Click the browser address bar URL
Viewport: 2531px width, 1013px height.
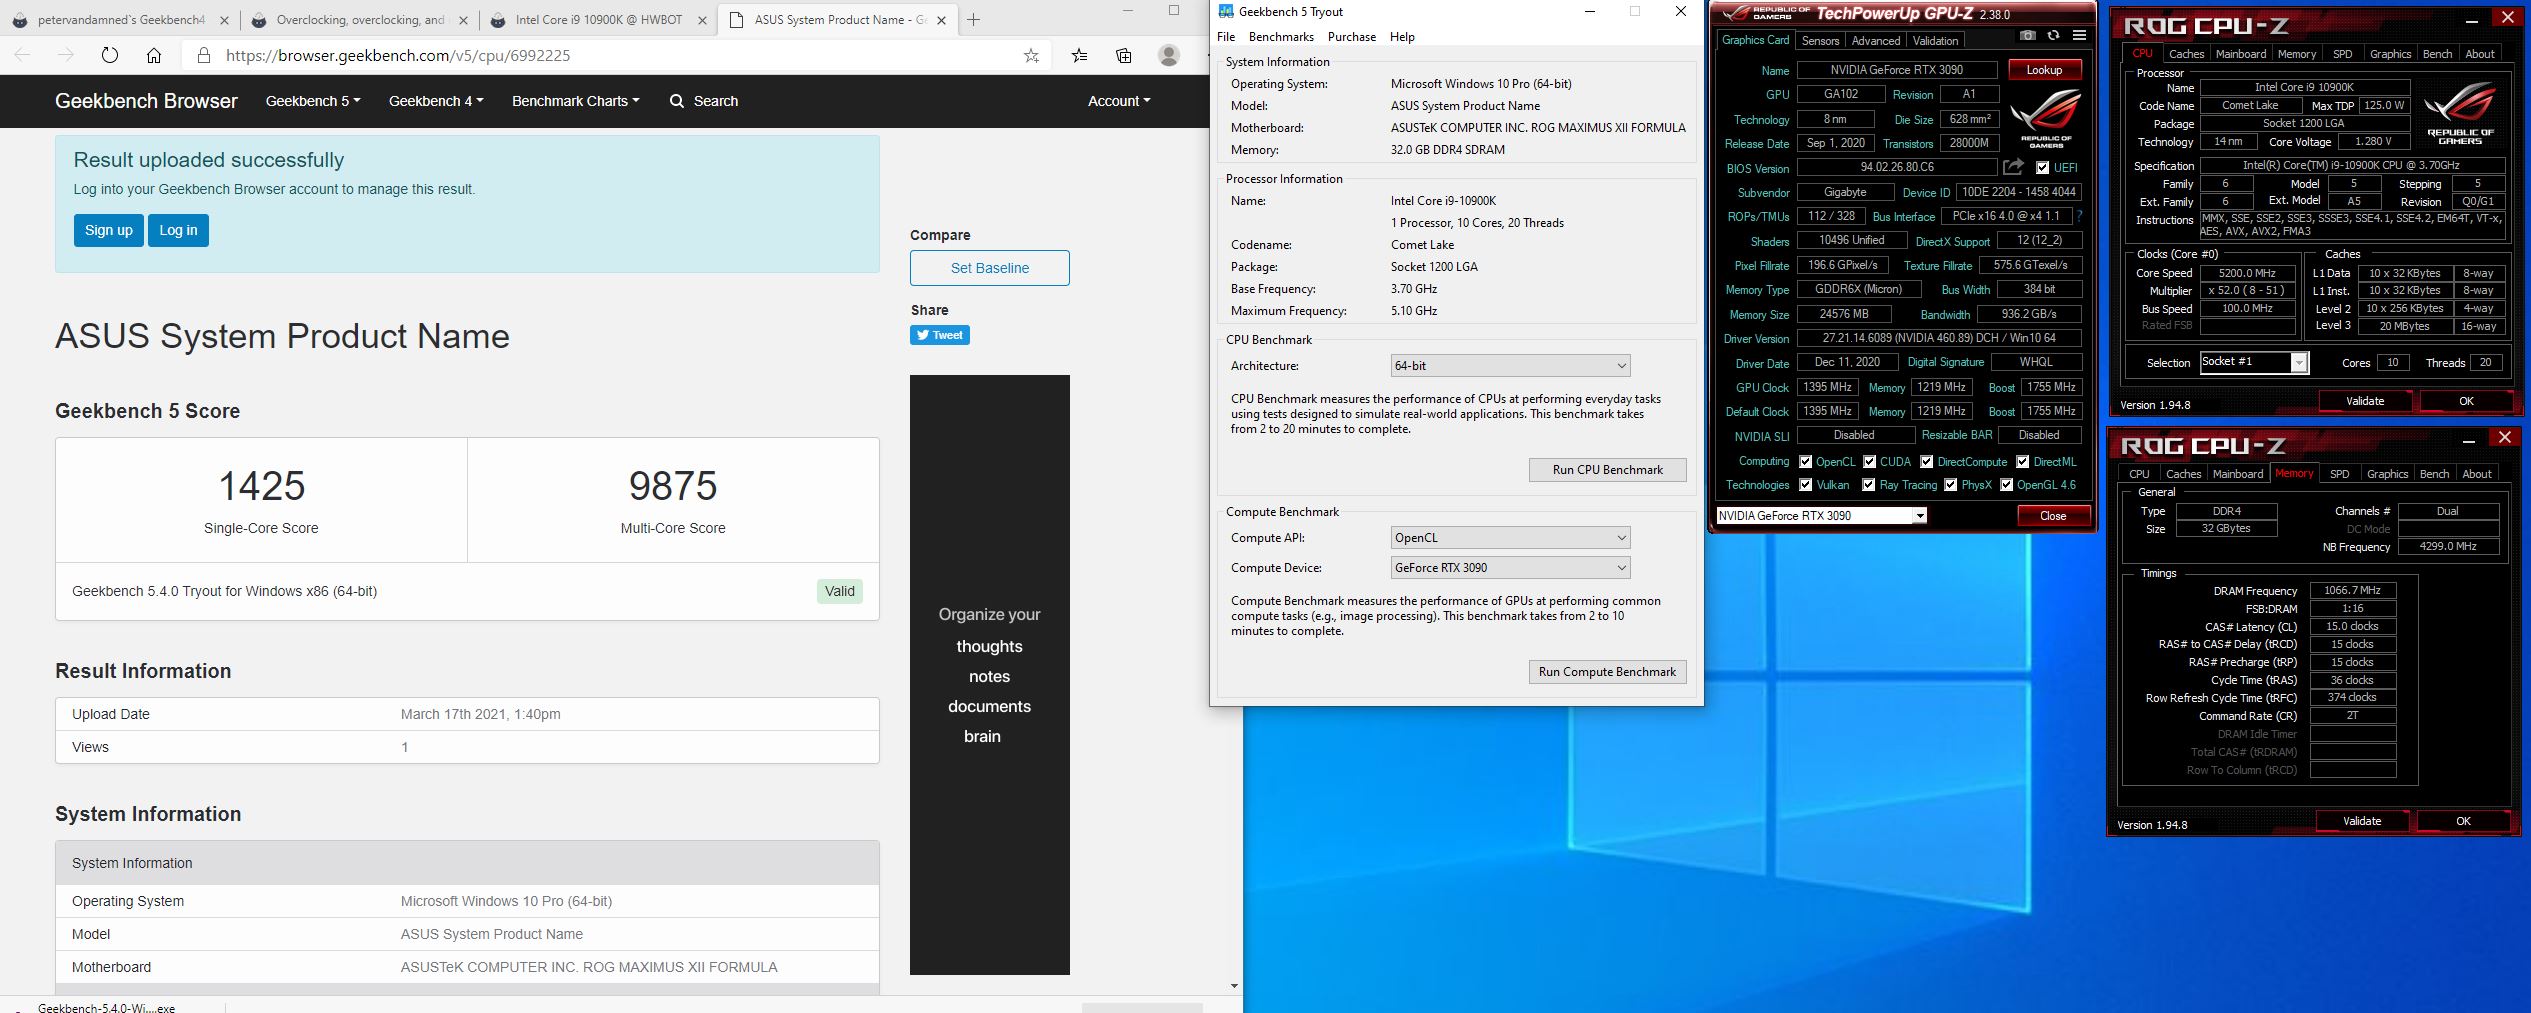[398, 56]
